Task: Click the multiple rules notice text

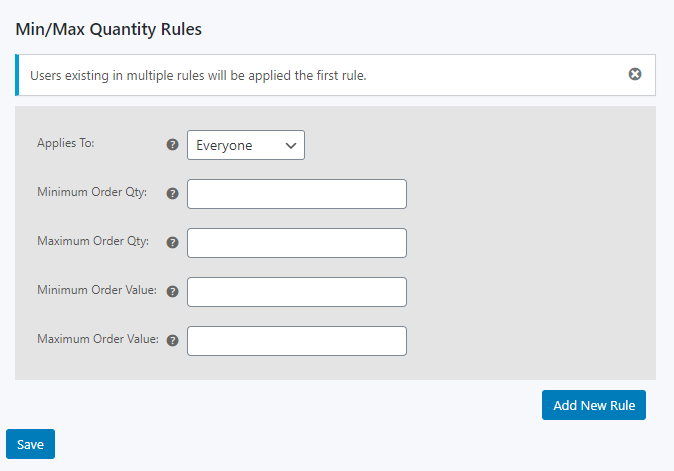Action: point(198,75)
